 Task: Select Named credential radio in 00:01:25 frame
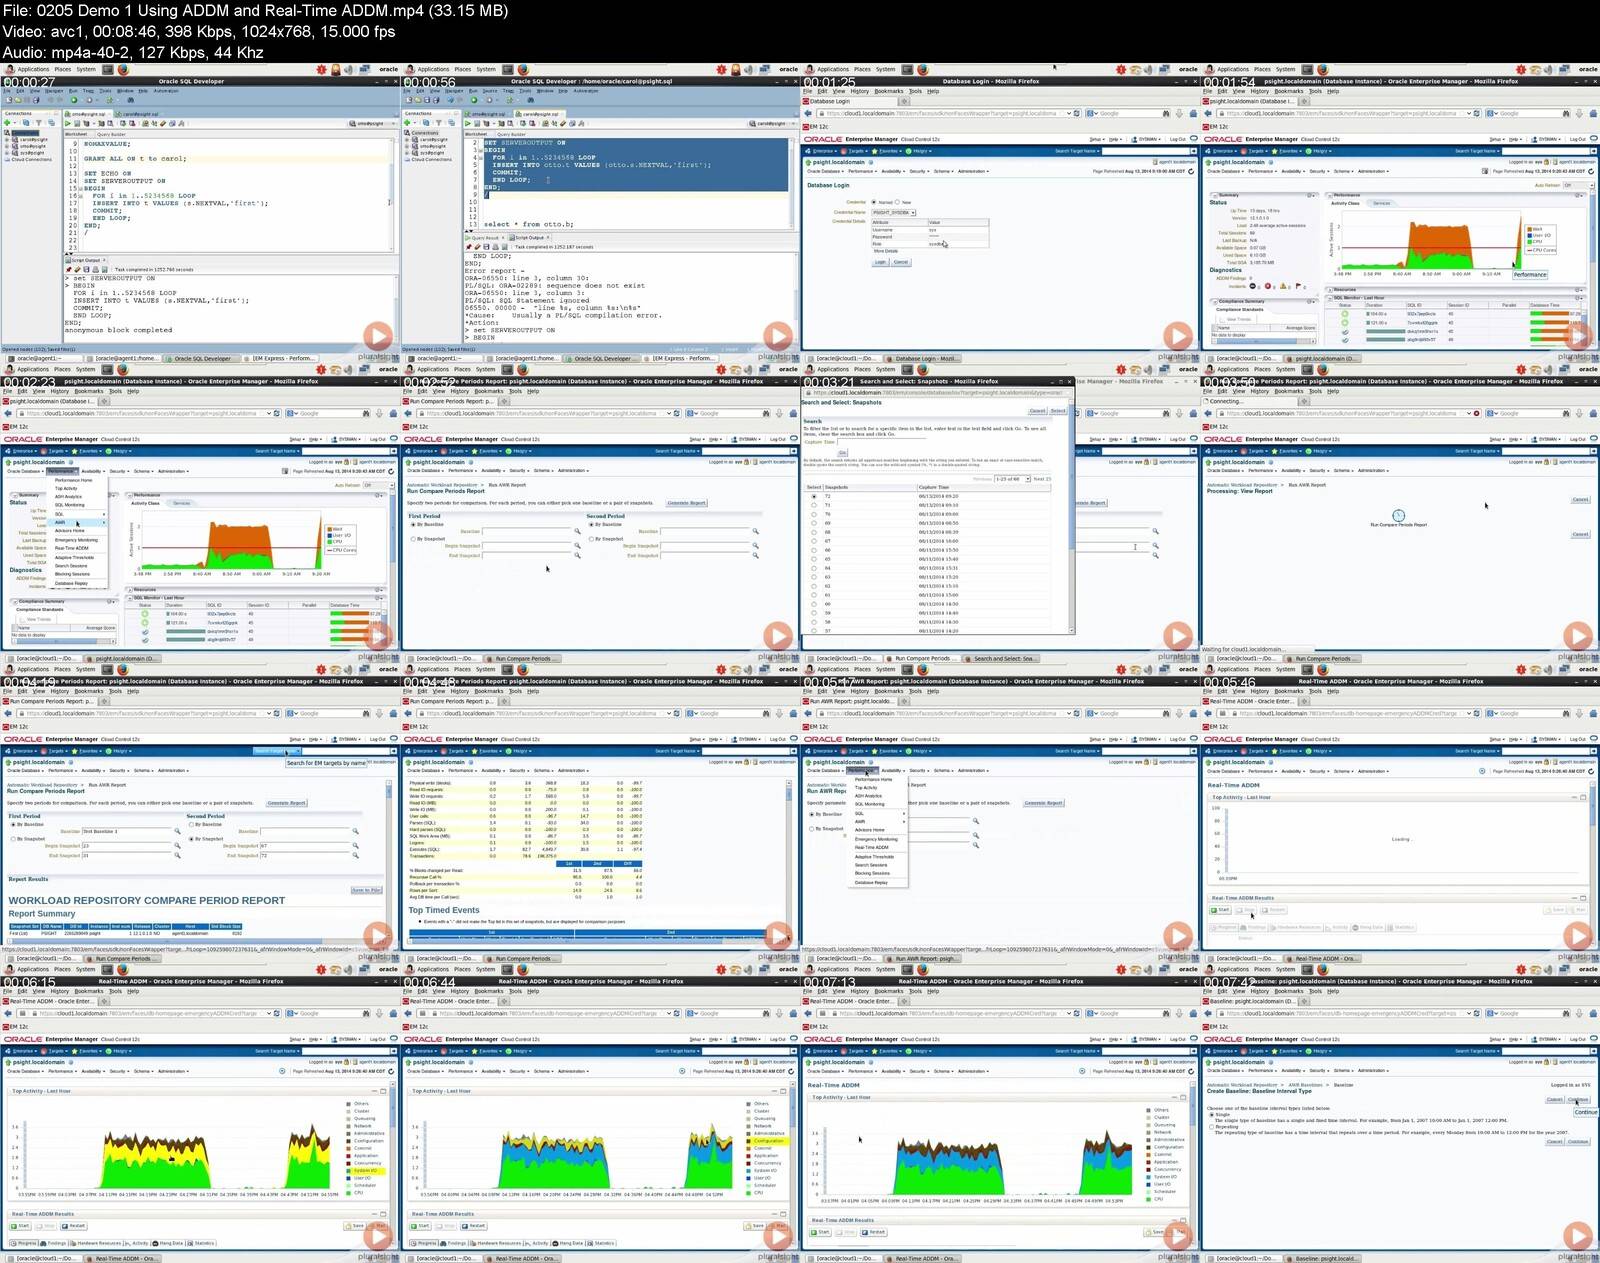coord(874,202)
